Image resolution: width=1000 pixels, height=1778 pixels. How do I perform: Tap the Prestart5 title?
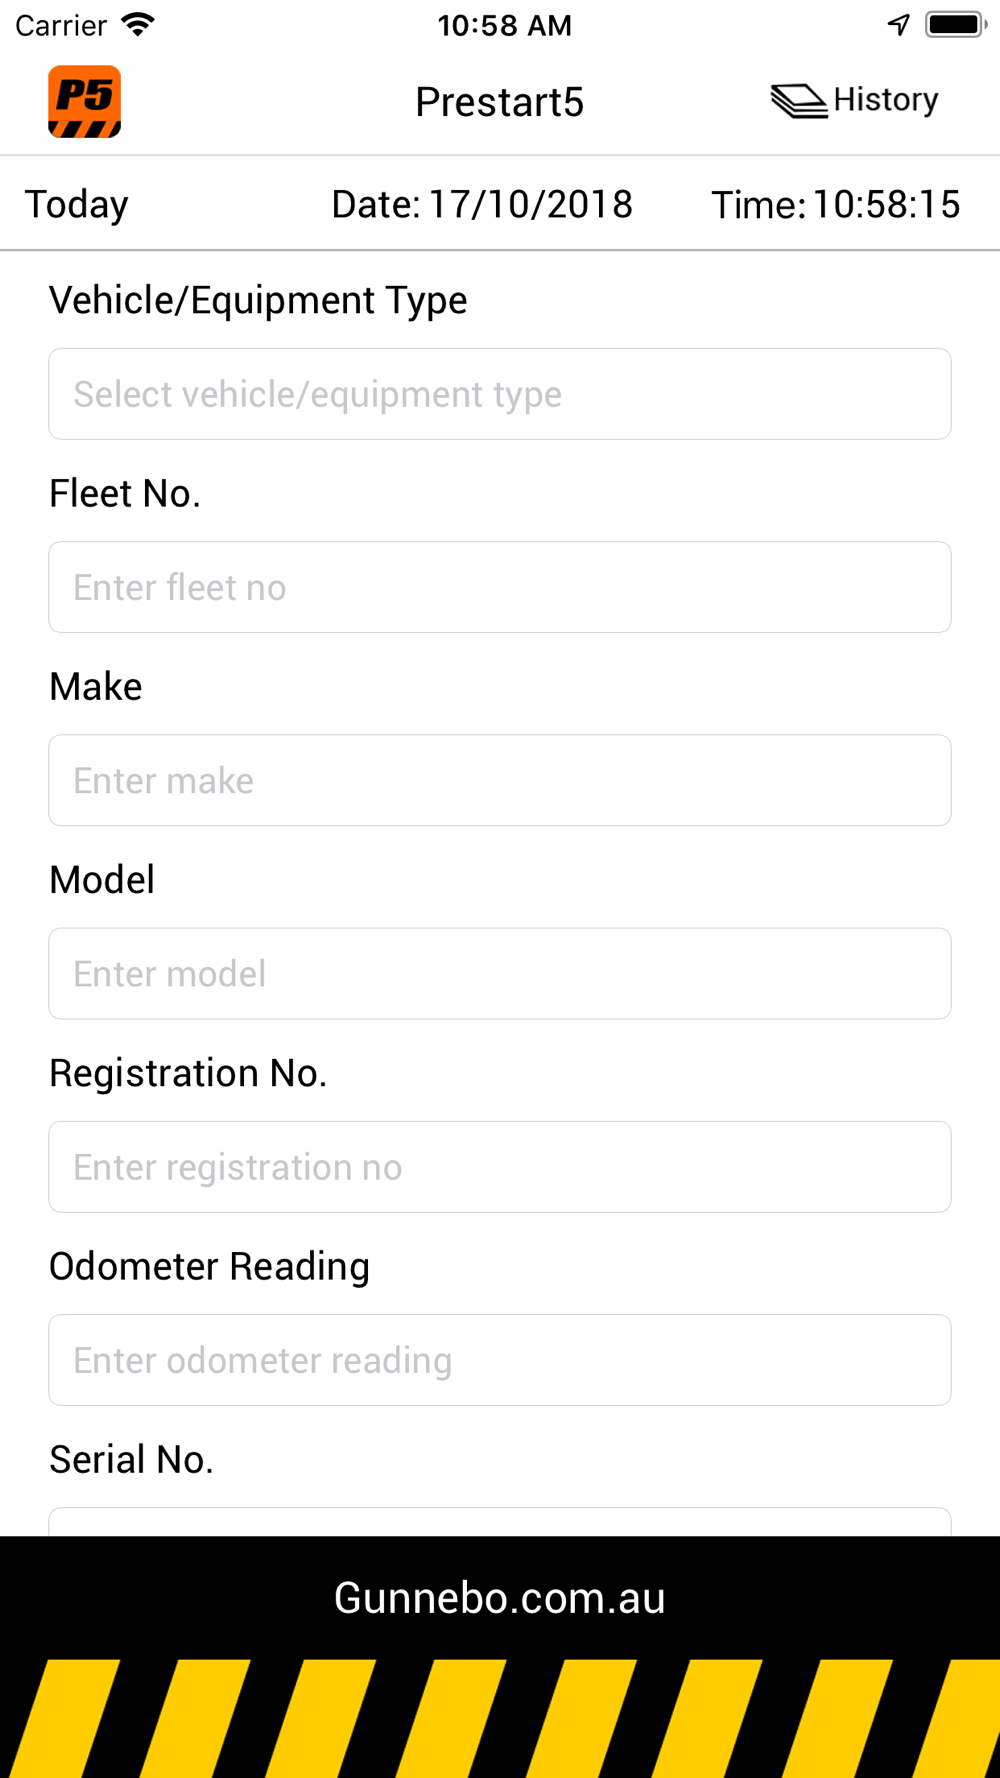(x=499, y=102)
